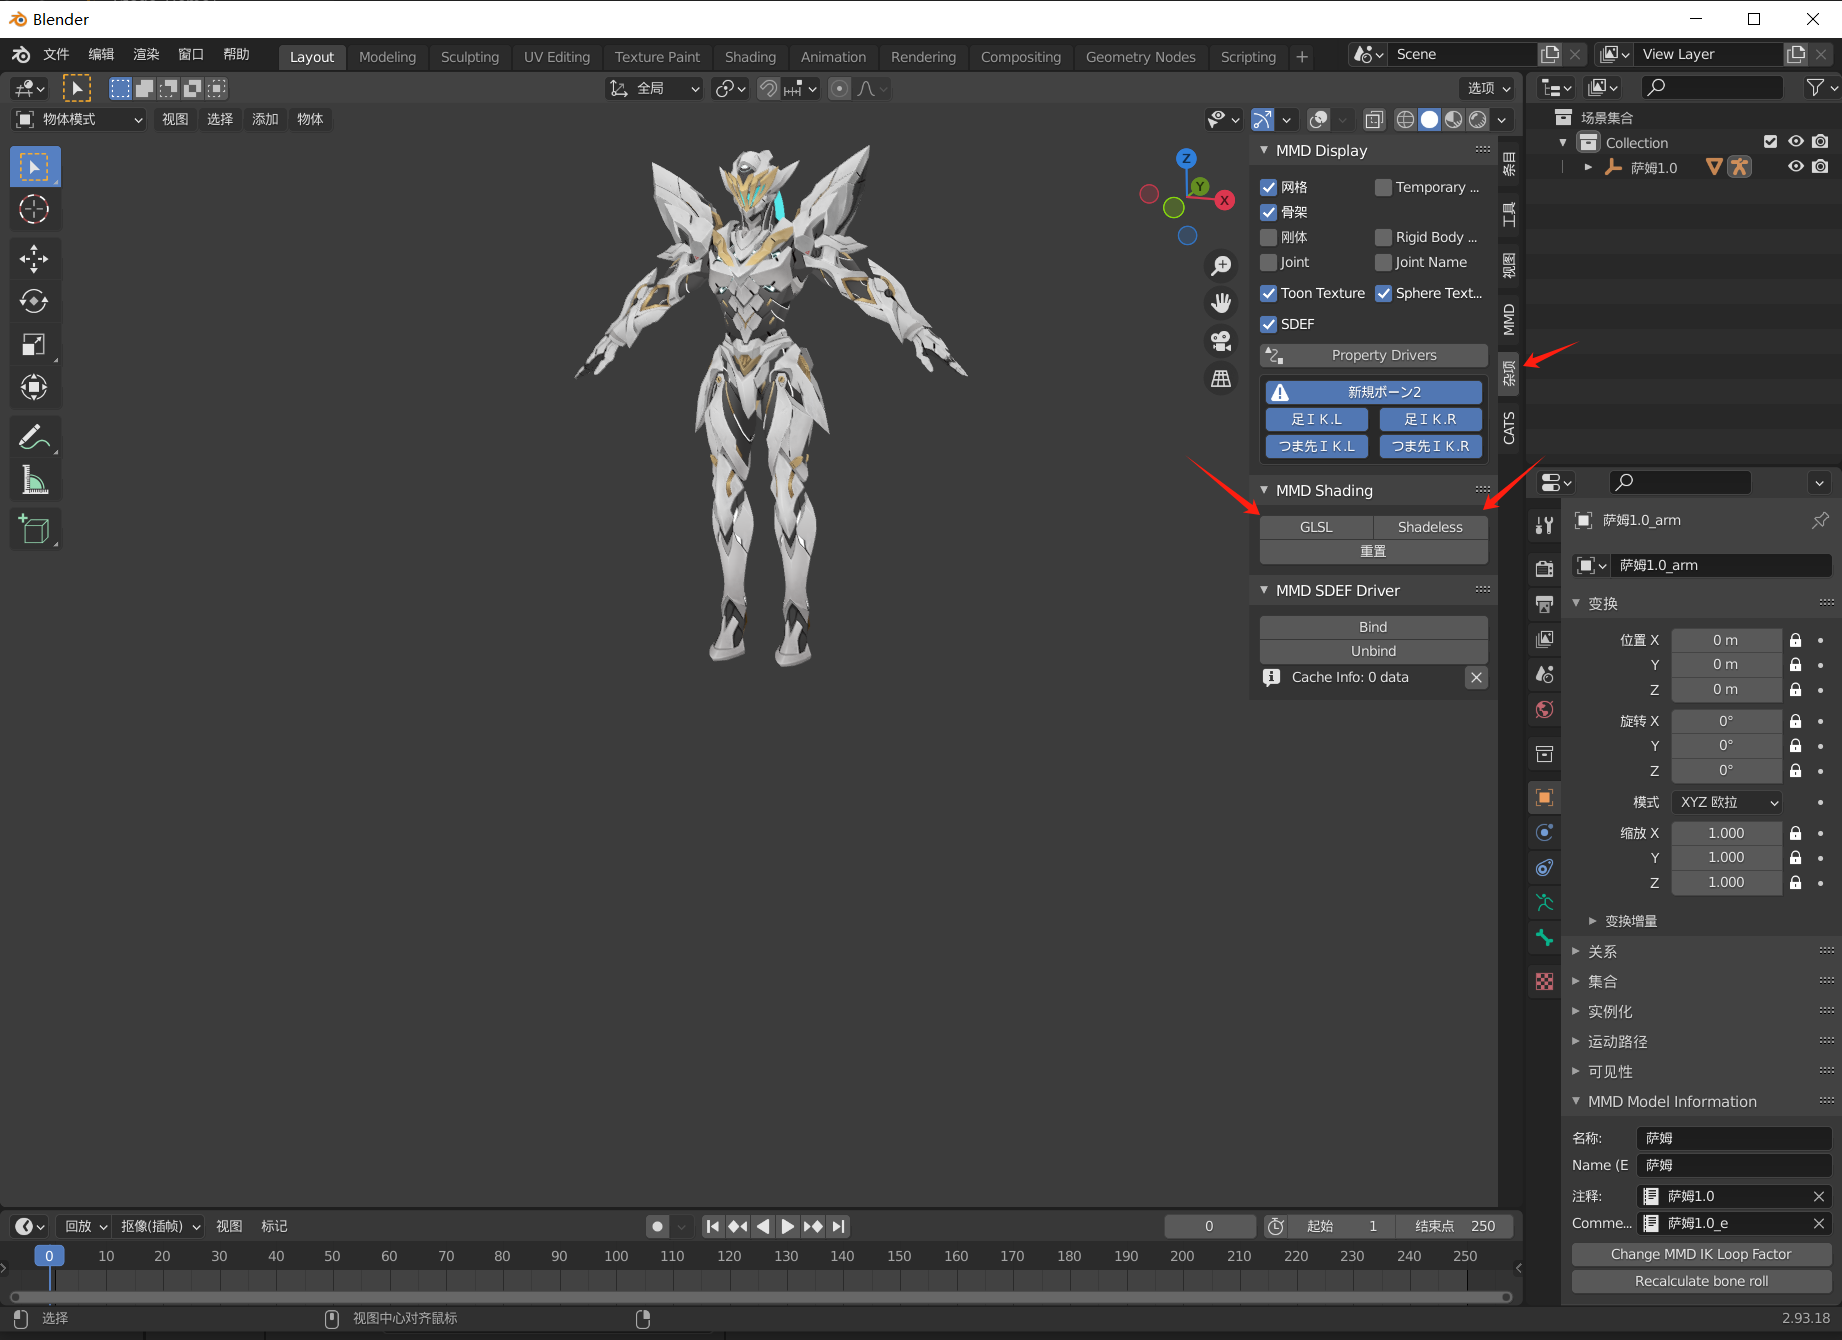Open the Scene properties tab
Image resolution: width=1842 pixels, height=1340 pixels.
pos(1545,674)
